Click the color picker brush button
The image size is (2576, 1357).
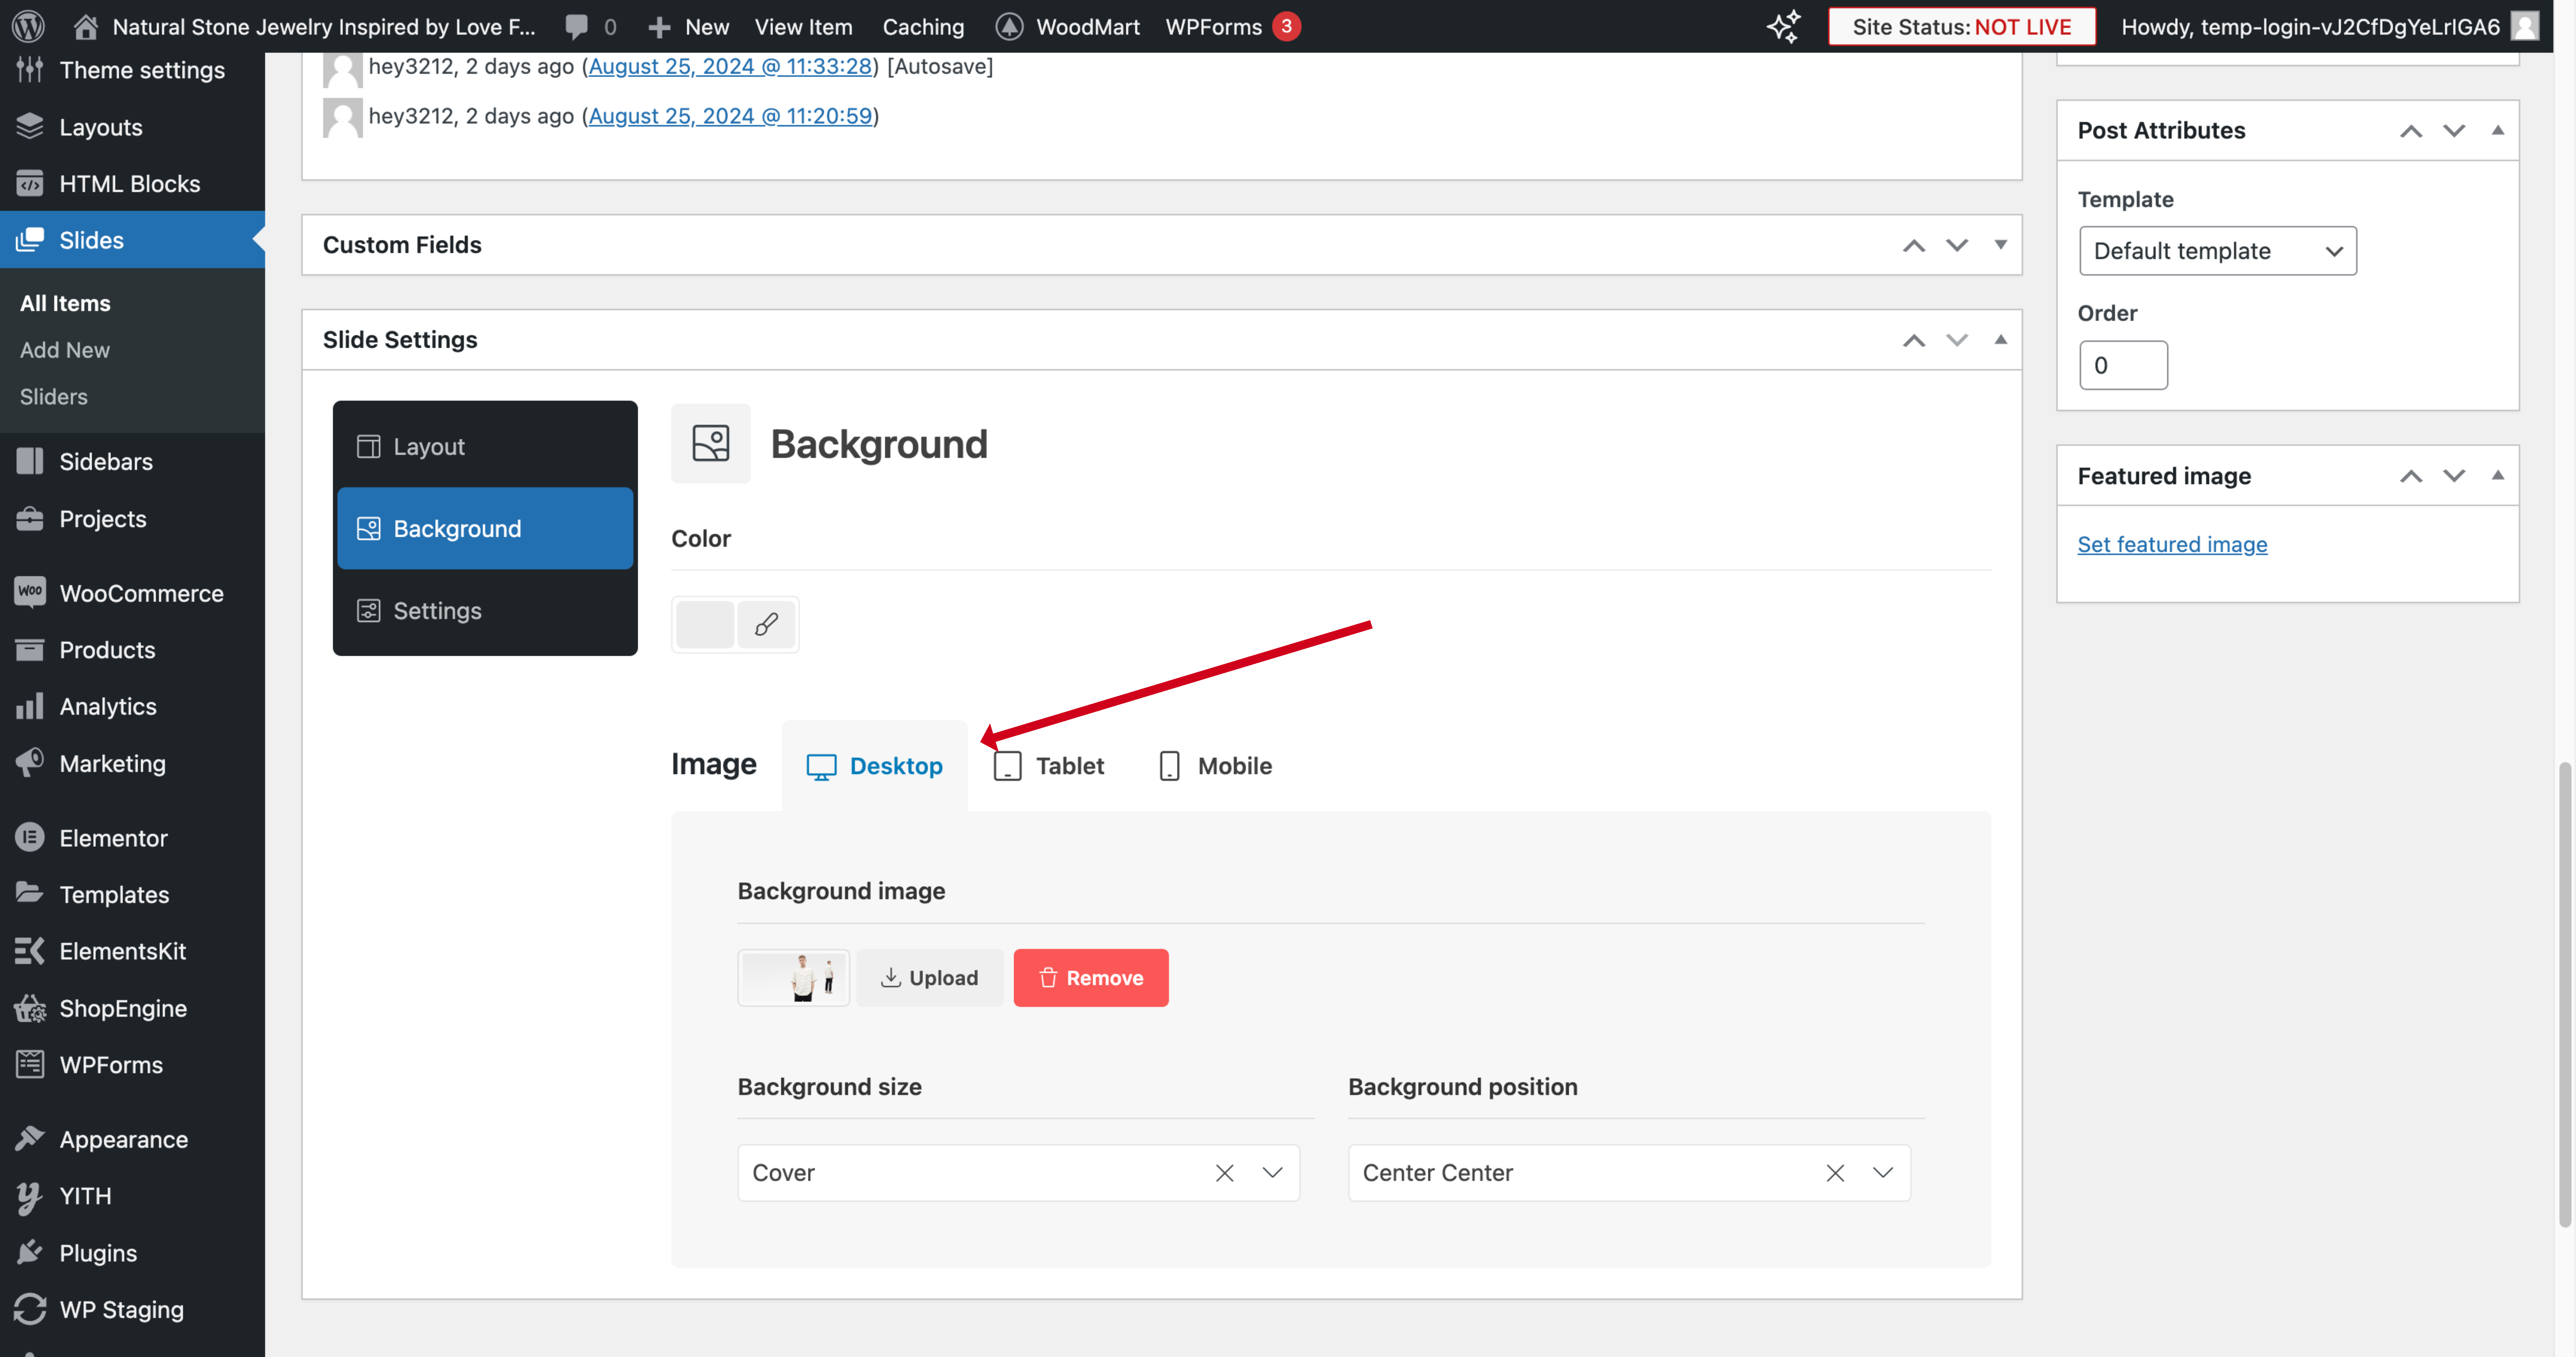point(766,625)
